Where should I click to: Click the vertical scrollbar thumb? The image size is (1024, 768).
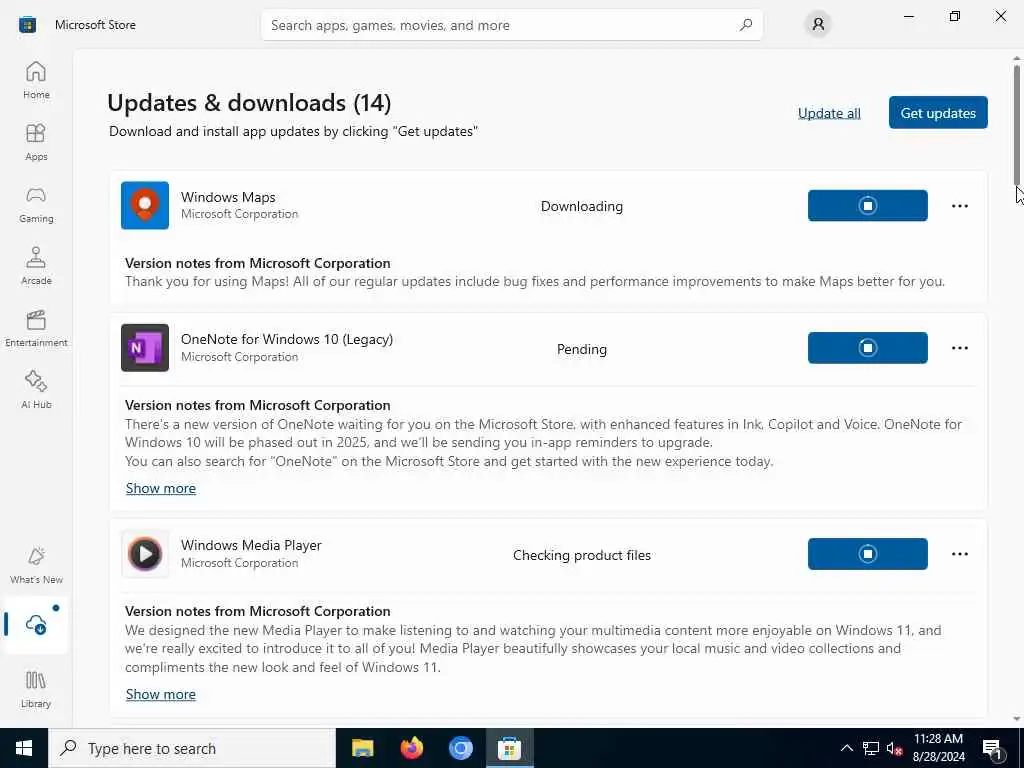[x=1017, y=124]
